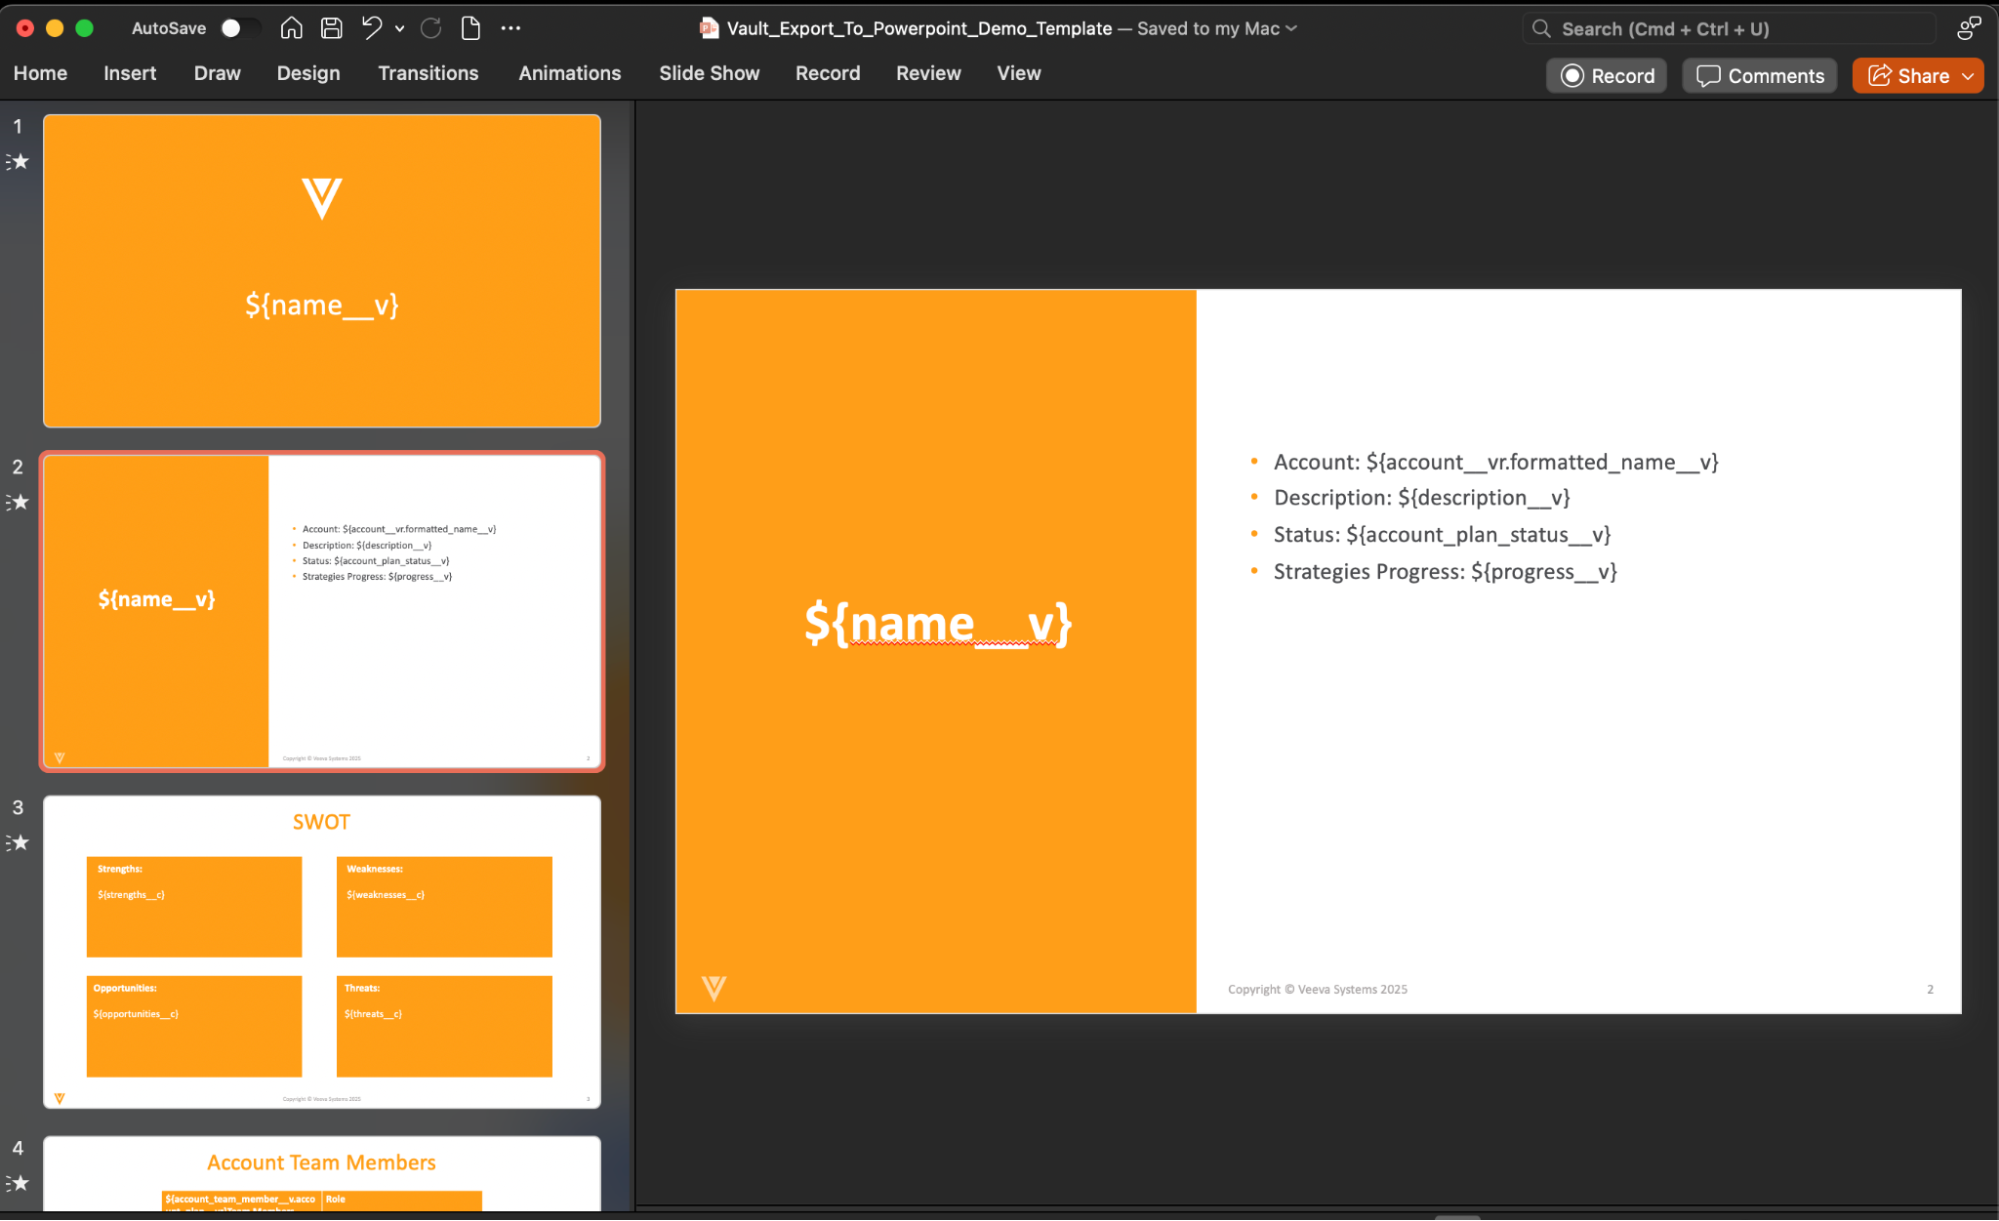1999x1221 pixels.
Task: Expand the Undo history dropdown arrow
Action: 400,28
